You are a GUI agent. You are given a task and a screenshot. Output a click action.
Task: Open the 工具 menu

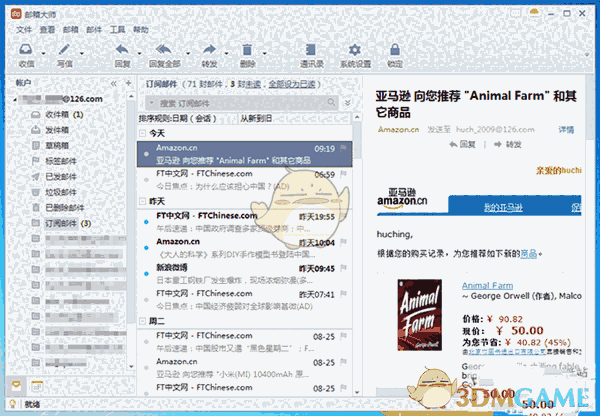click(x=117, y=29)
